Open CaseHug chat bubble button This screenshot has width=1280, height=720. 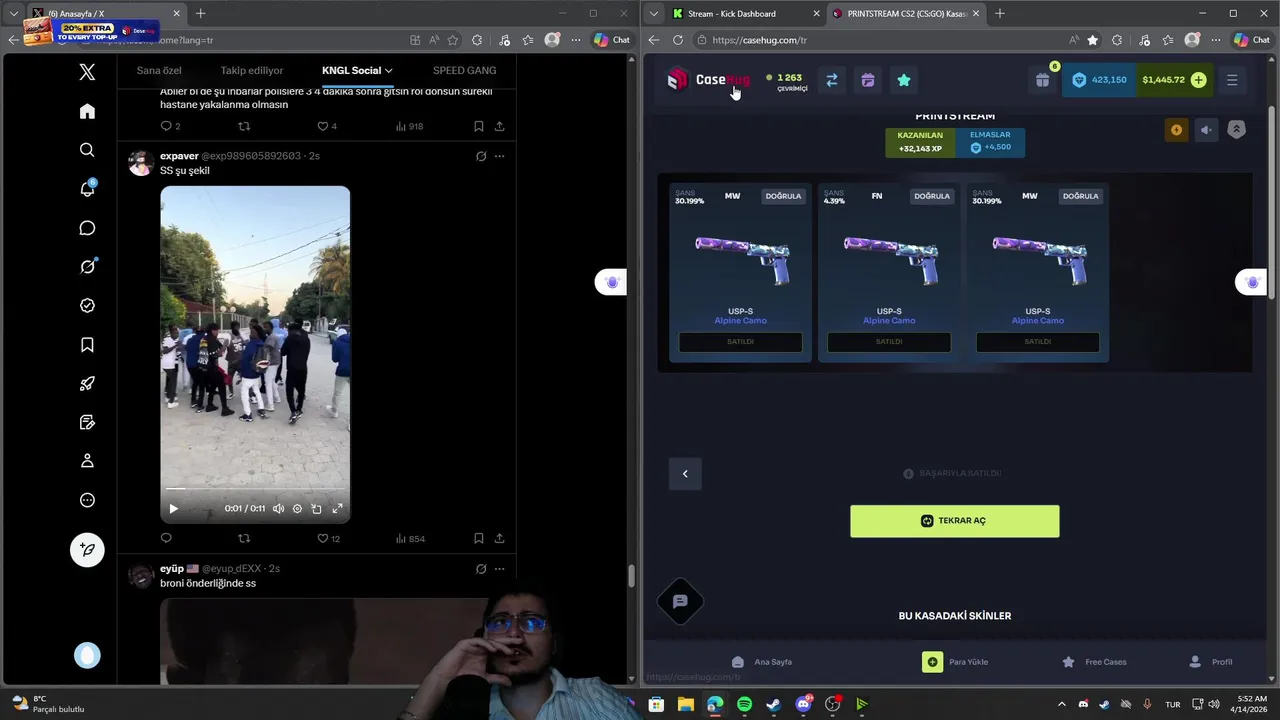tap(680, 602)
